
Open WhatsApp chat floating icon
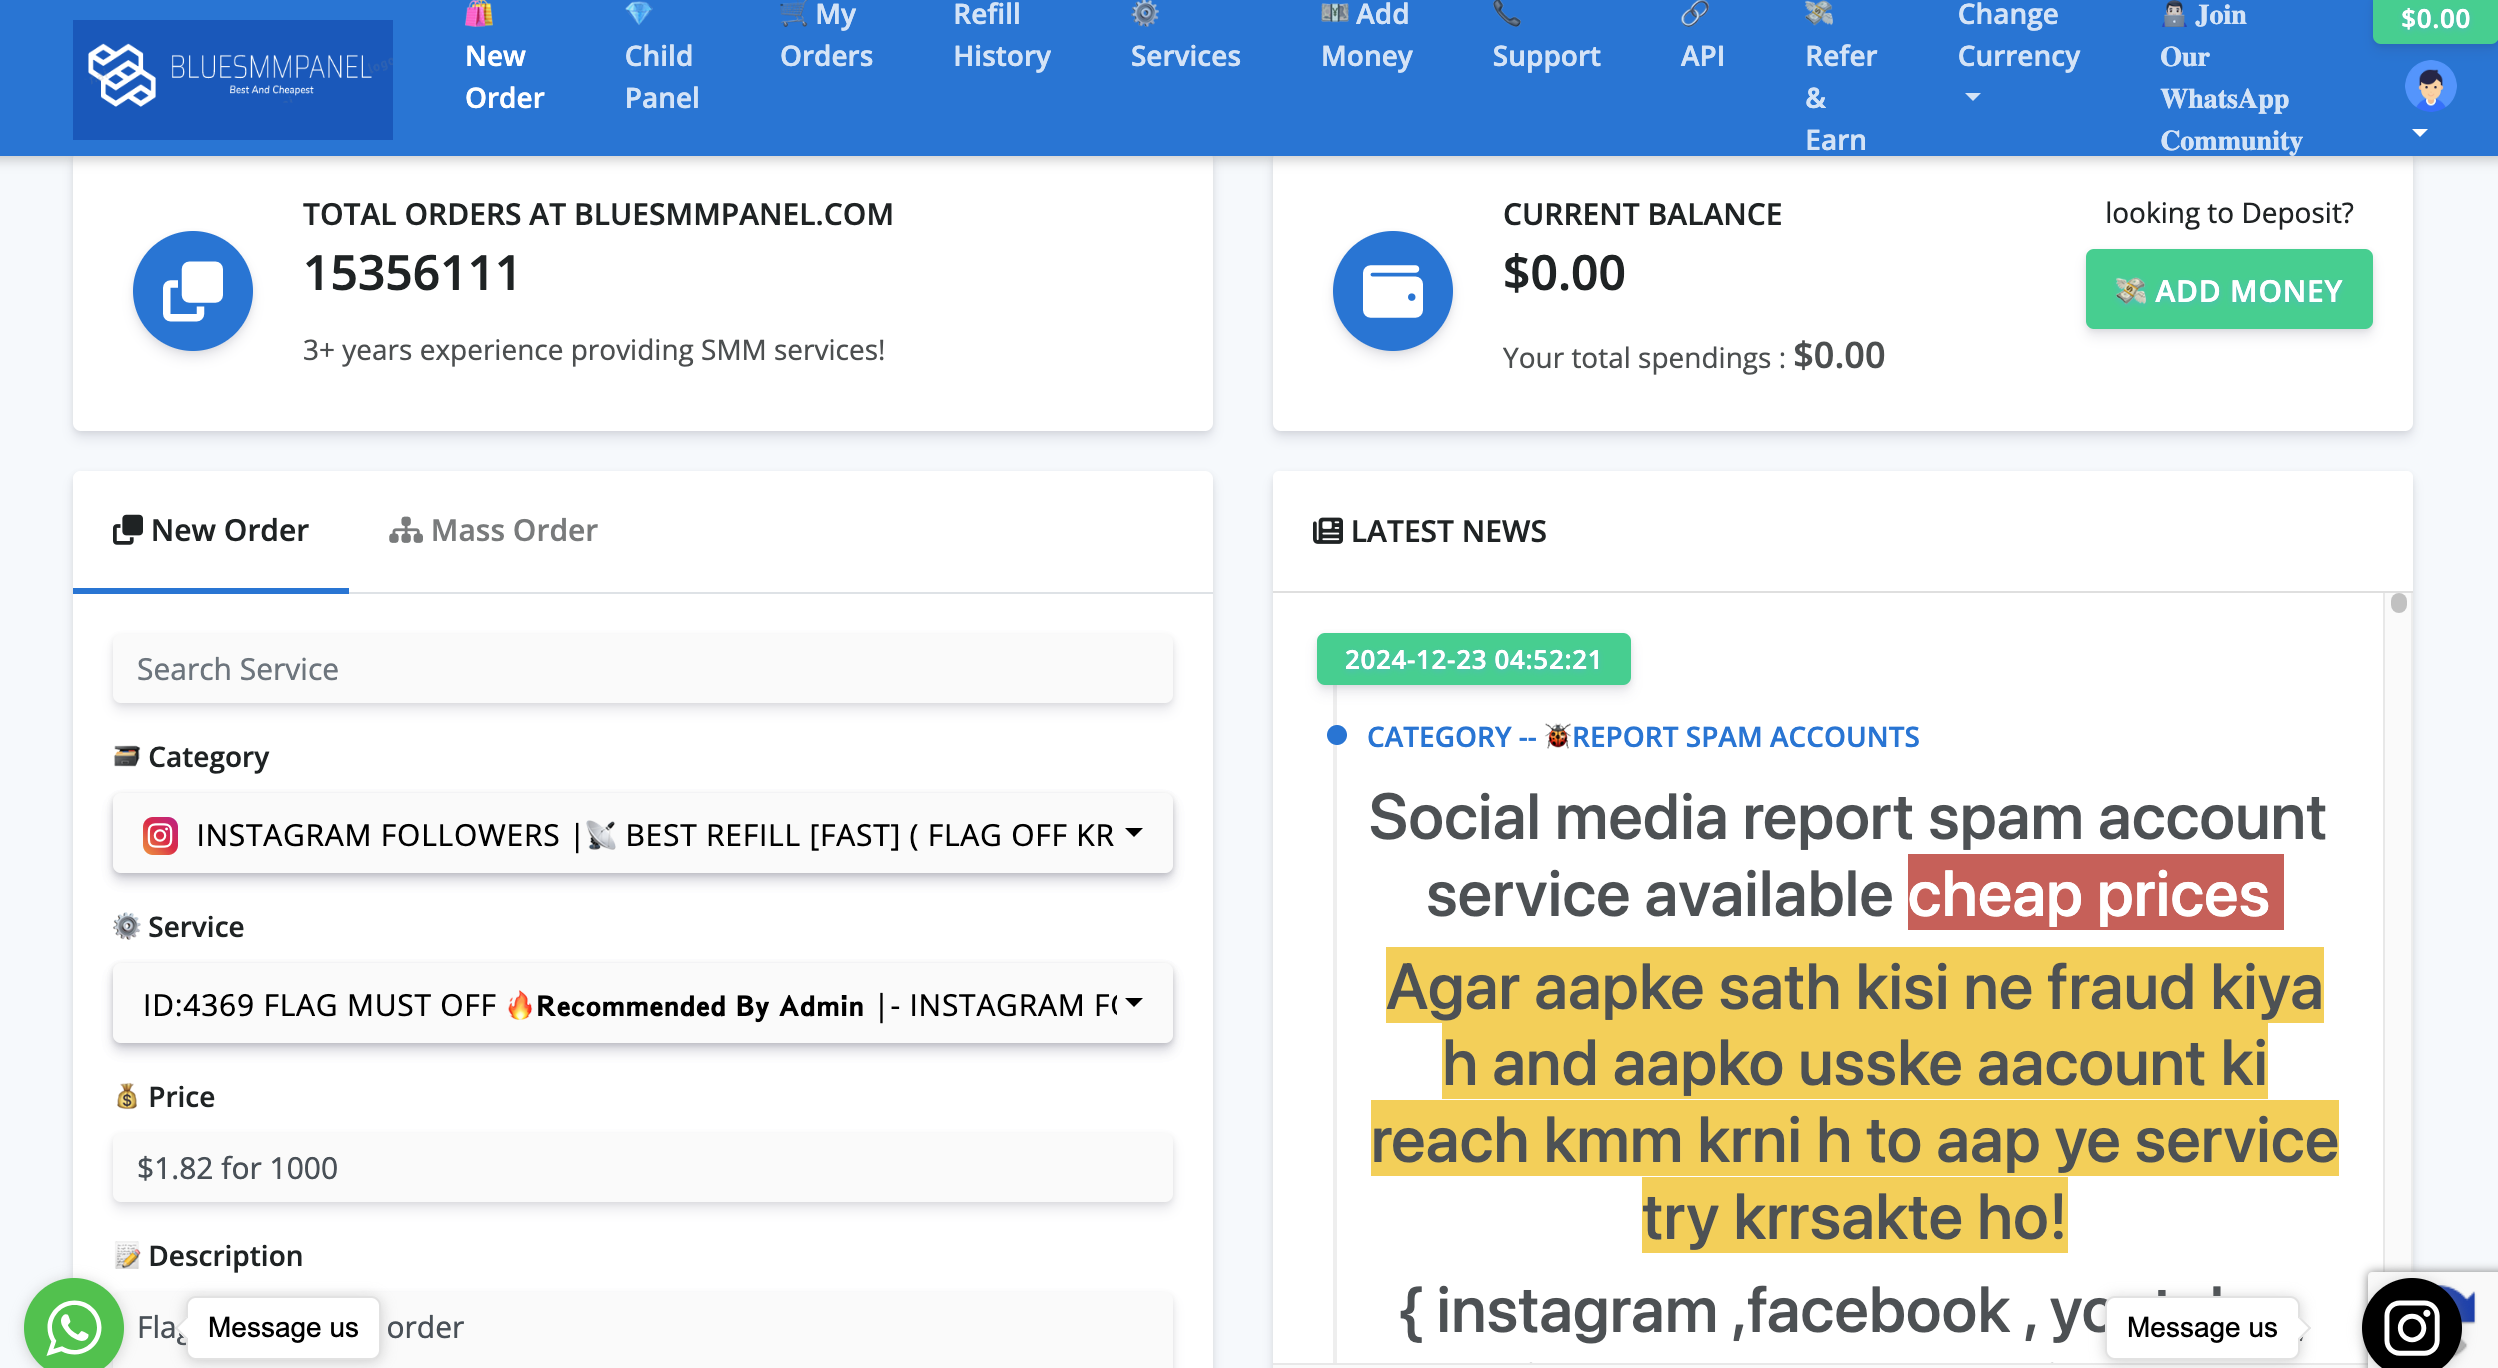[x=74, y=1327]
